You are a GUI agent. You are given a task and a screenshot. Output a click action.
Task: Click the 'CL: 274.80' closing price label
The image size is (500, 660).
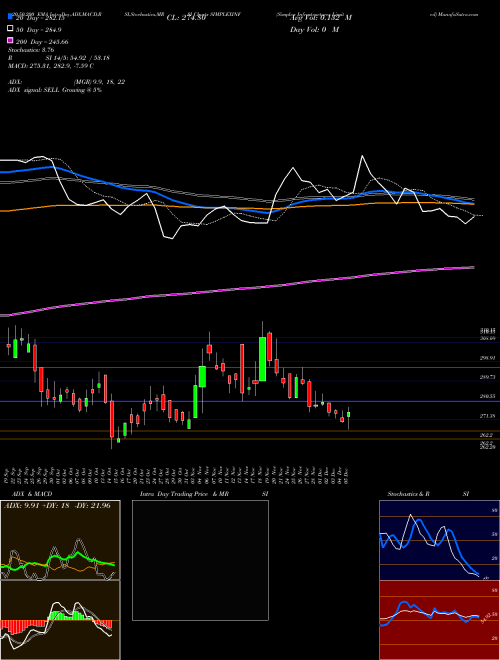click(x=186, y=18)
